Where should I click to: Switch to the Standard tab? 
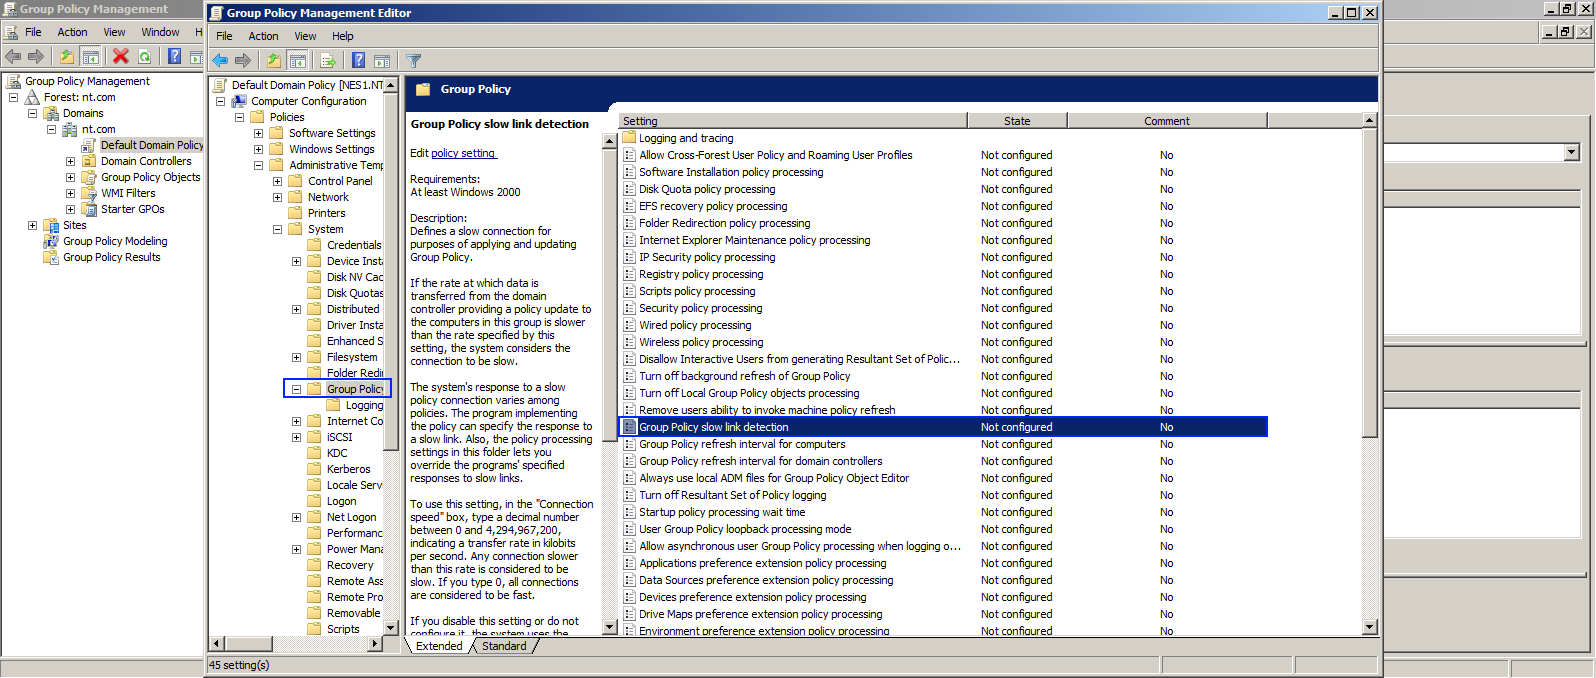pos(504,646)
